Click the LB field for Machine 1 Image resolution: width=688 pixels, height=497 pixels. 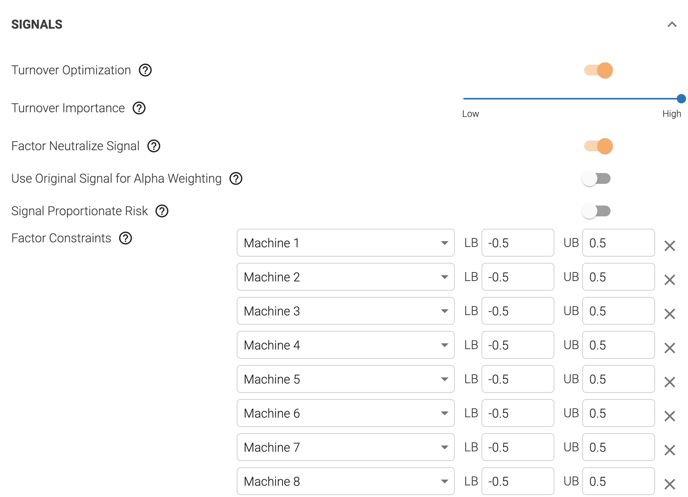tap(518, 243)
